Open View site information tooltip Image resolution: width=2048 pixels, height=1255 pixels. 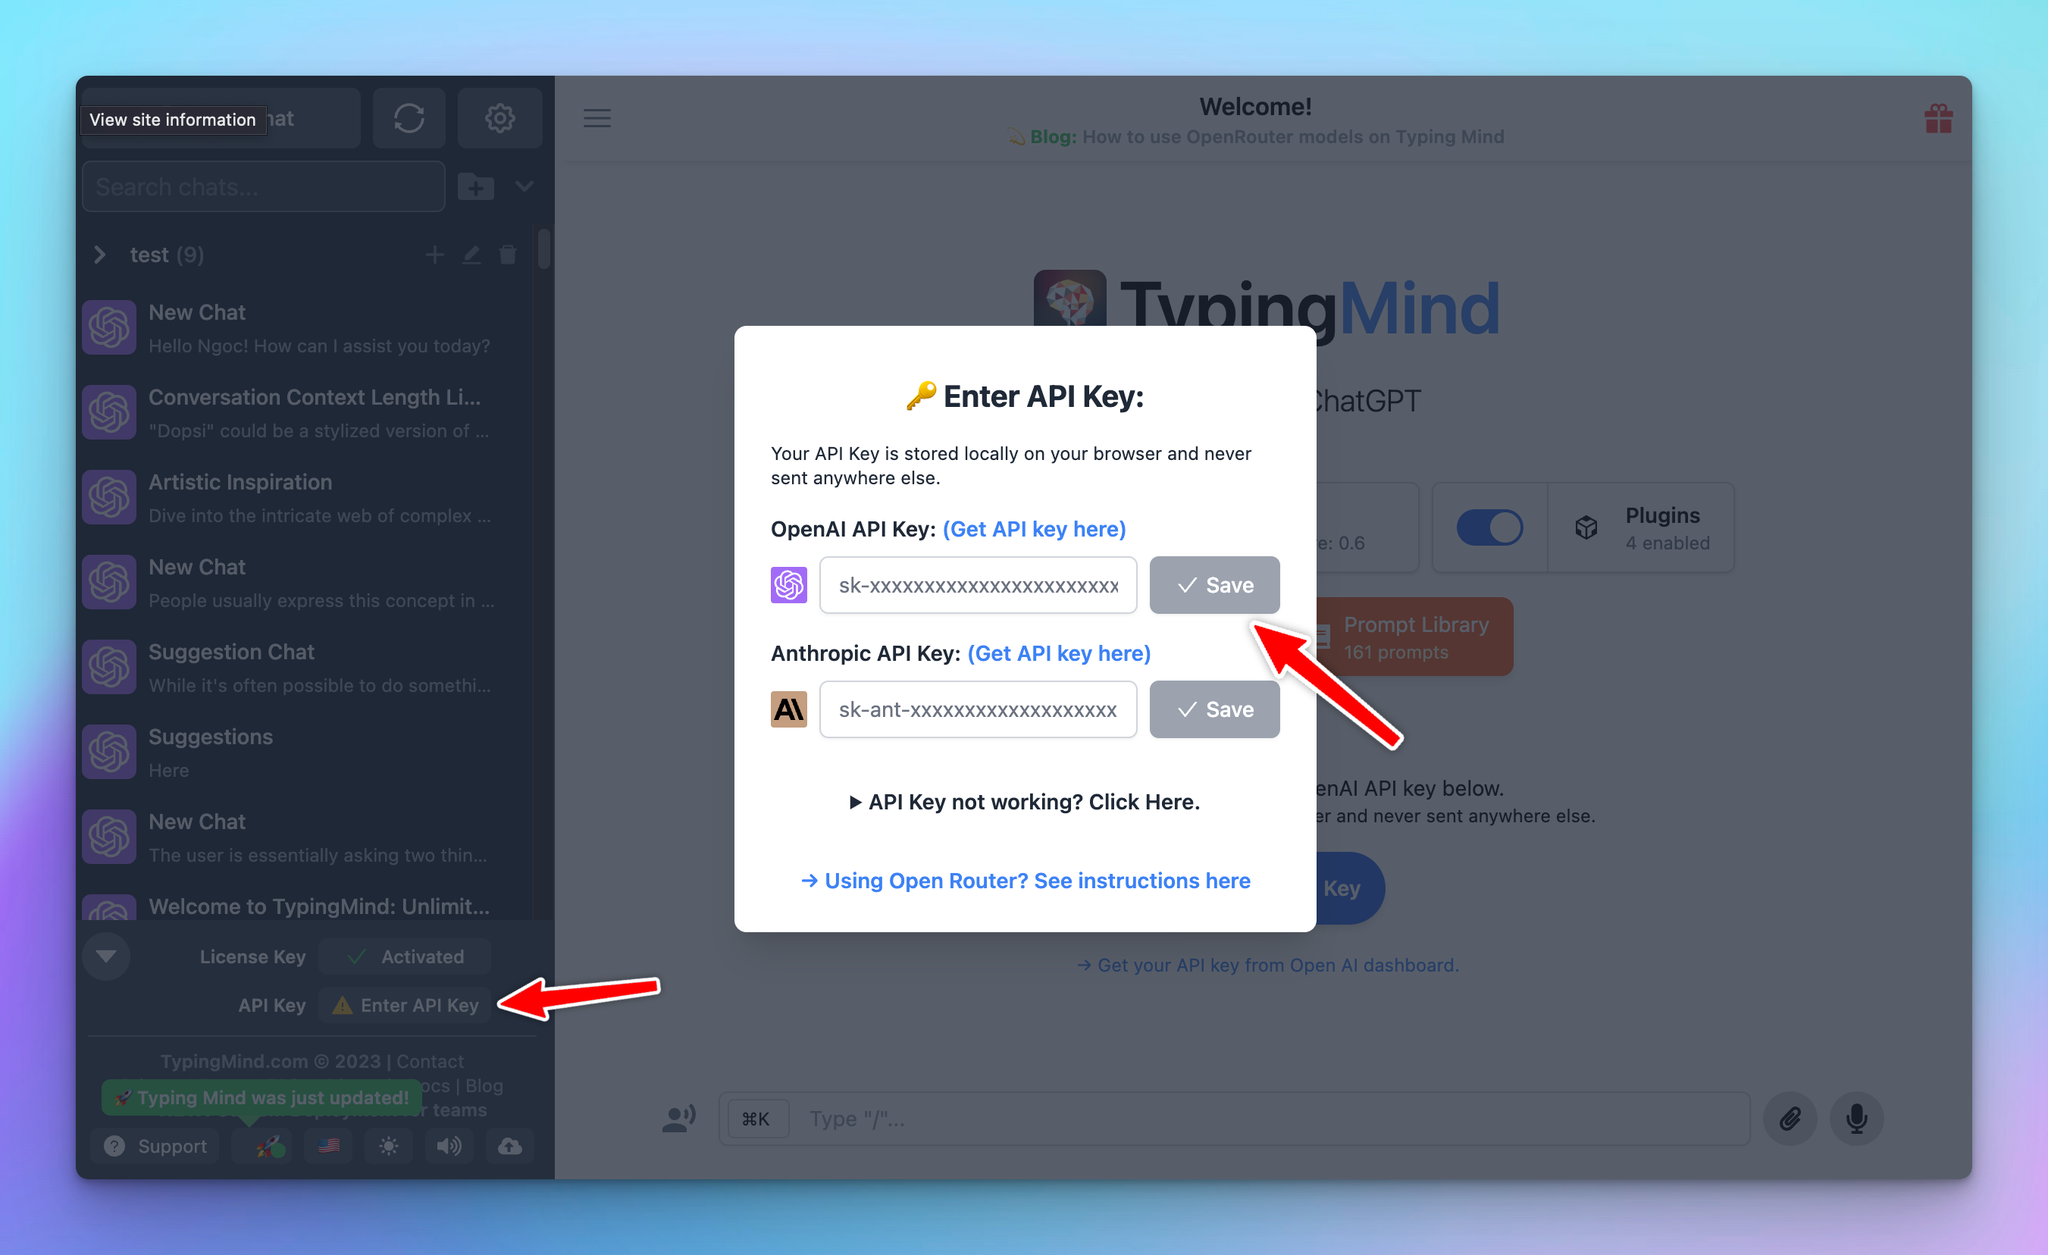click(173, 120)
